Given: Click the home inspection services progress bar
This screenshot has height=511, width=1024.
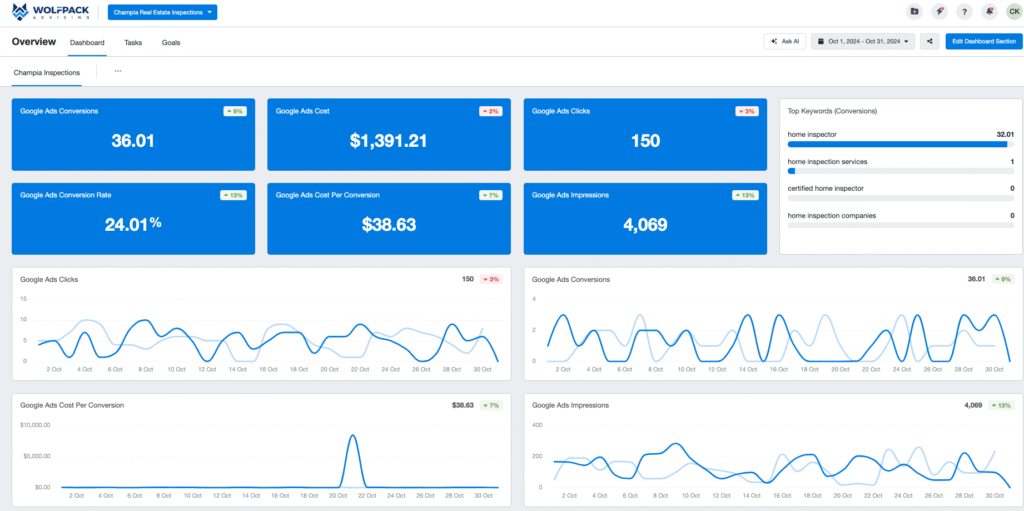Looking at the screenshot, I should click(x=901, y=171).
